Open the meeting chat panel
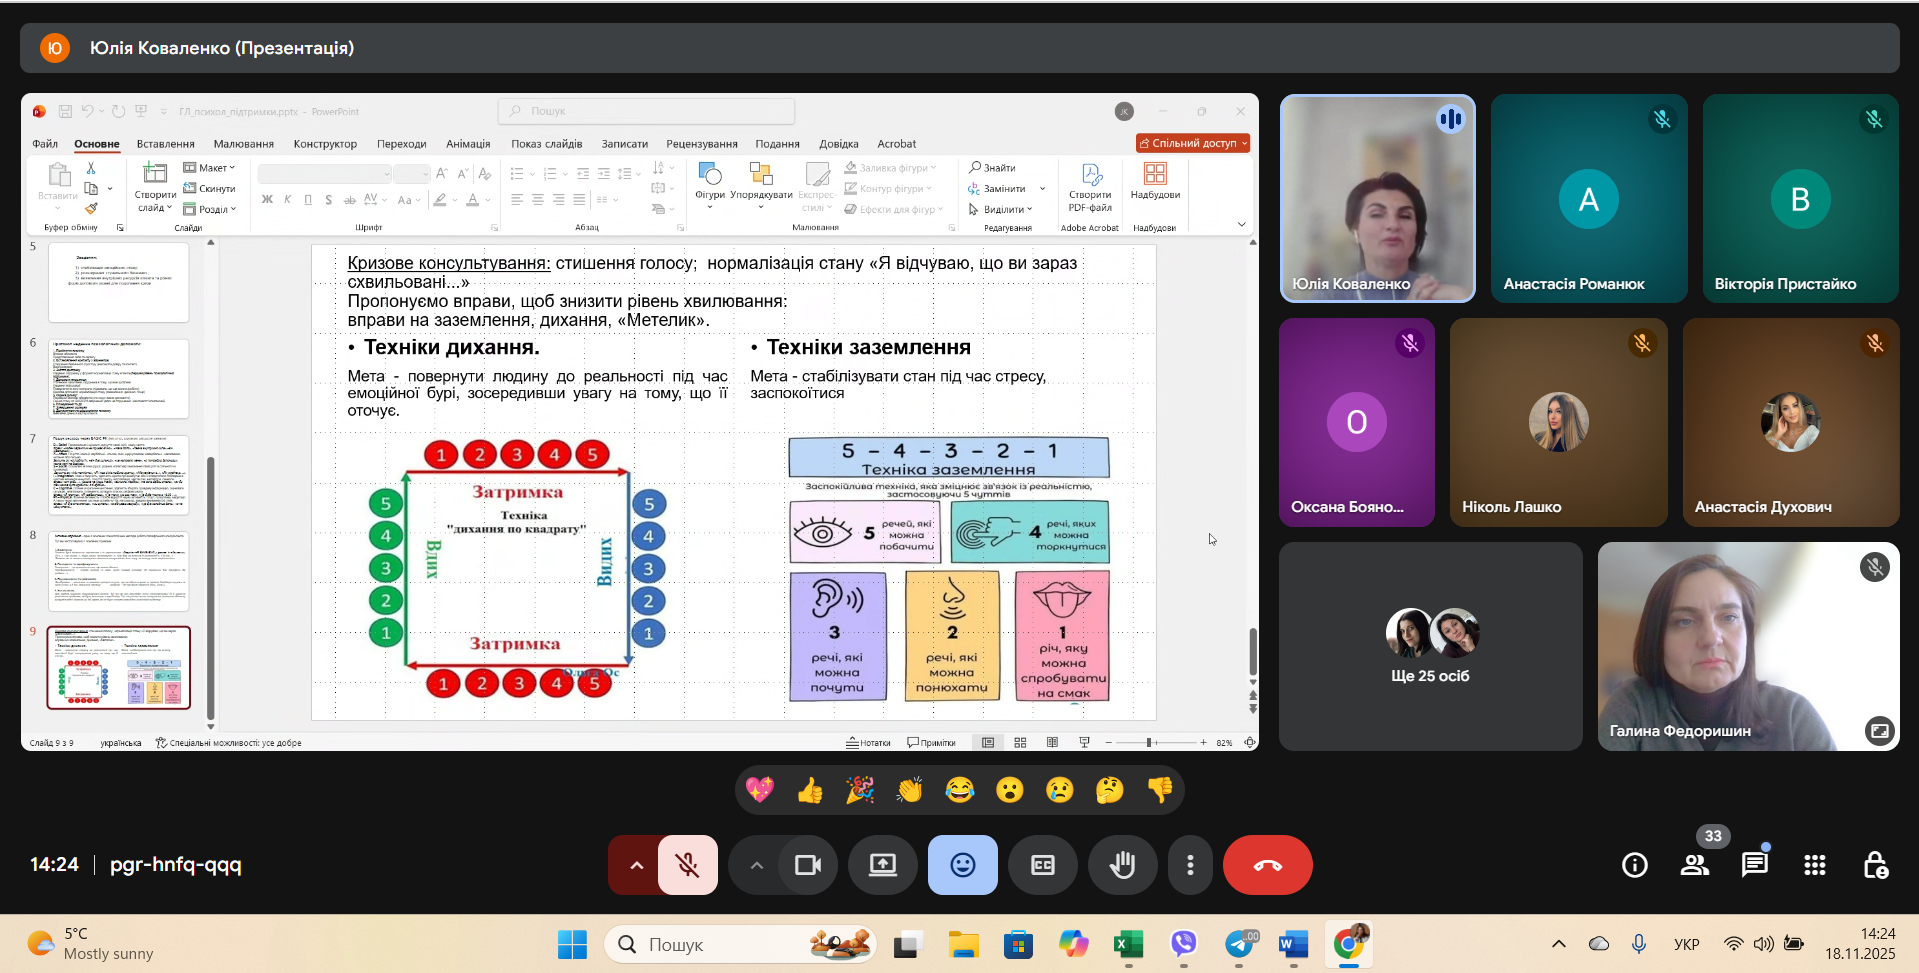 (1754, 865)
